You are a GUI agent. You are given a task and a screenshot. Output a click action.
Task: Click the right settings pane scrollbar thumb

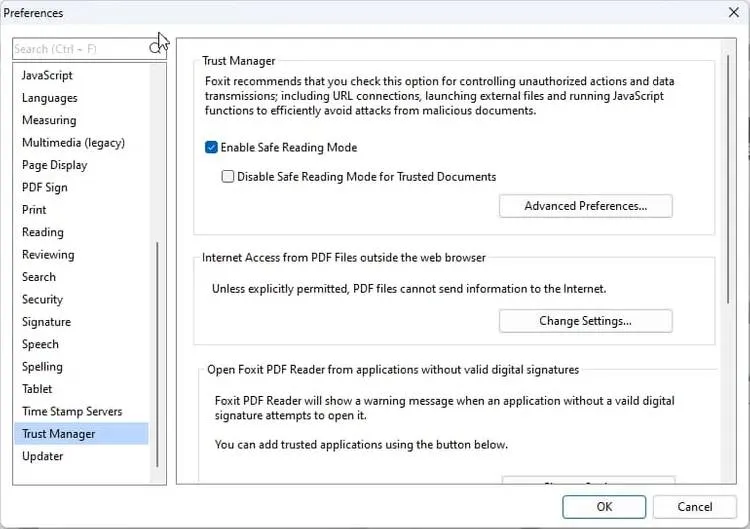coord(728,179)
